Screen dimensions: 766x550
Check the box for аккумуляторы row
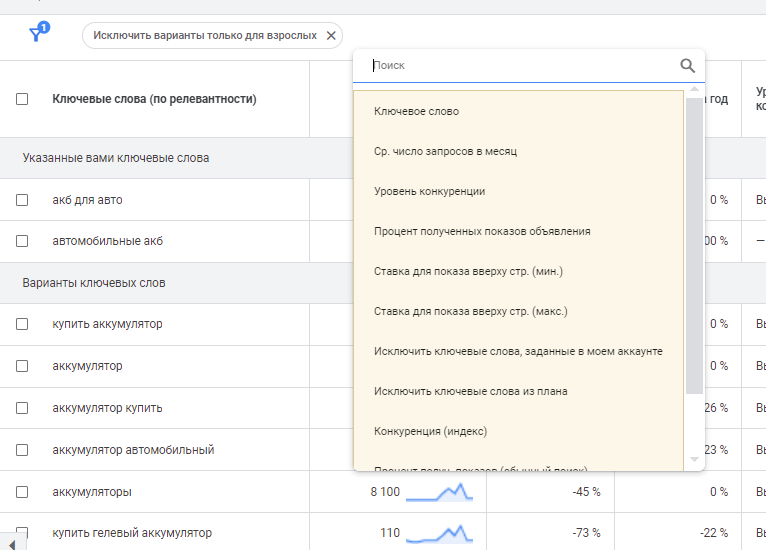[x=22, y=492]
